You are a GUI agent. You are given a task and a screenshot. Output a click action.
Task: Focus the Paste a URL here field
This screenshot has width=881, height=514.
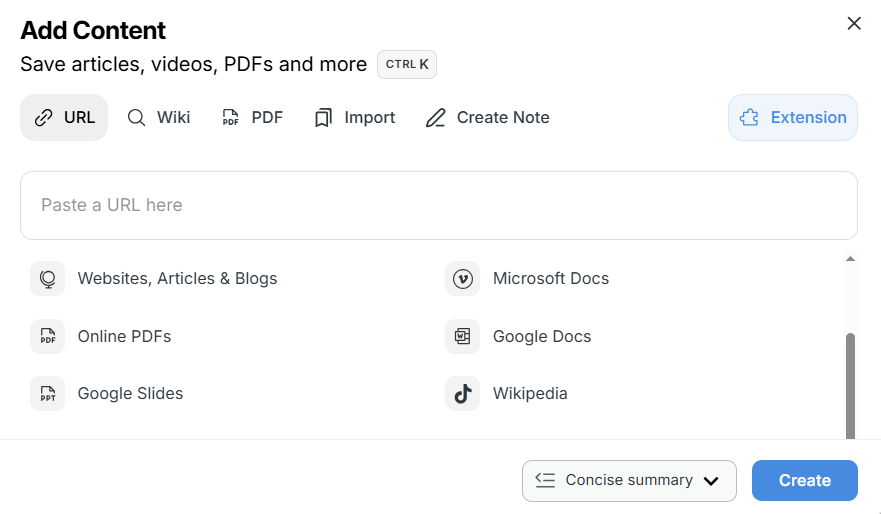438,205
